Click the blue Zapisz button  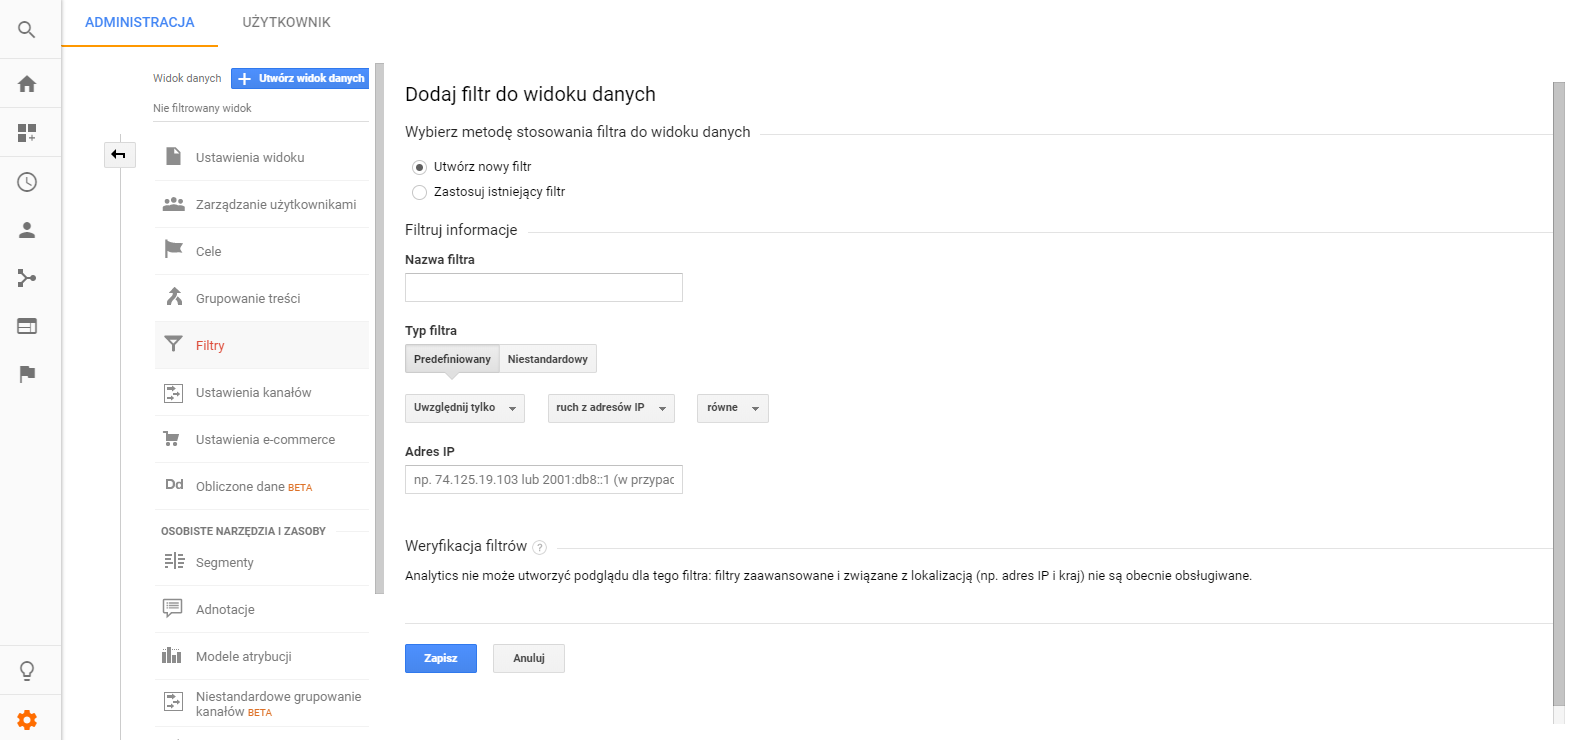tap(440, 658)
